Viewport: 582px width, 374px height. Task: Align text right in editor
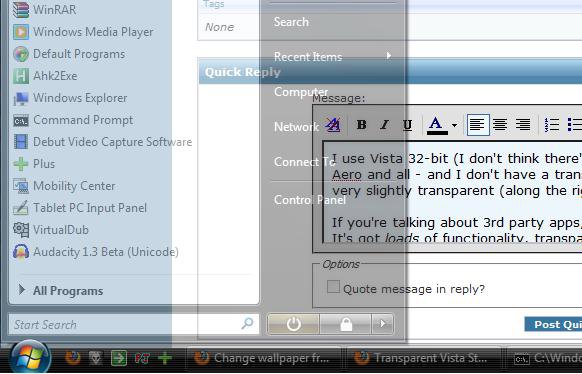(x=523, y=125)
